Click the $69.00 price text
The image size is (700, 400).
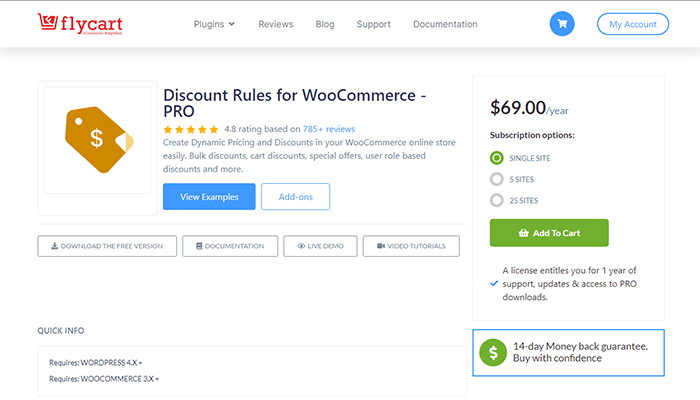coord(518,108)
